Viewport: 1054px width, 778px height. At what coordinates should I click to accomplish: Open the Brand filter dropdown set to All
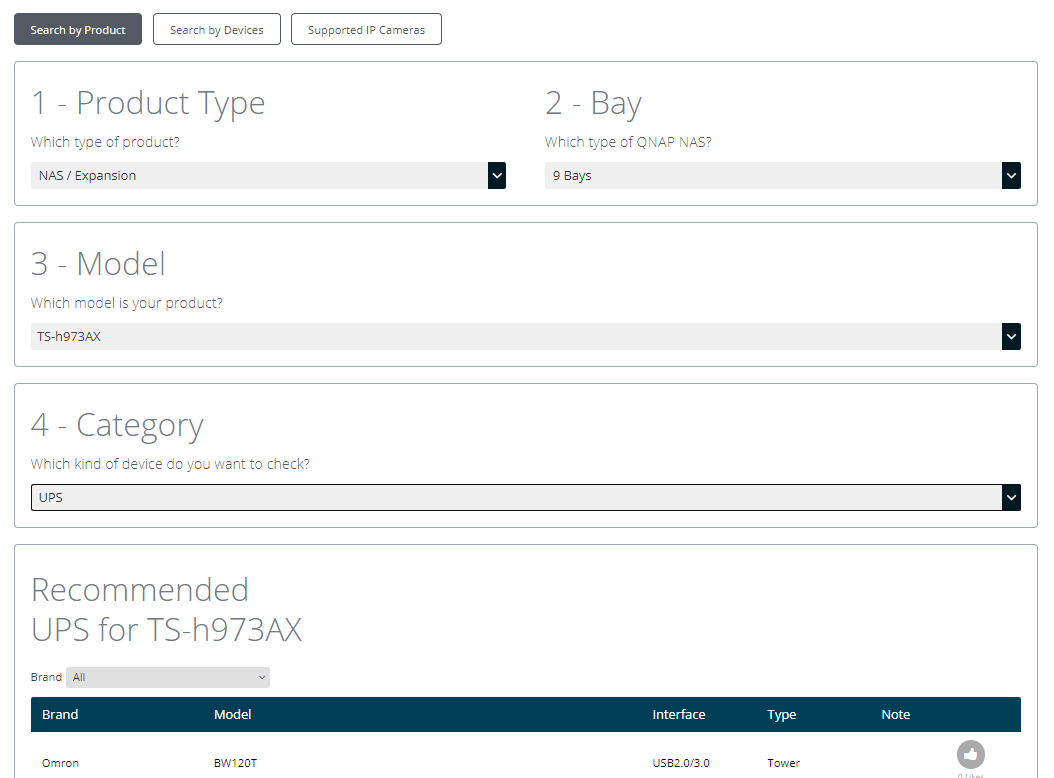(x=168, y=678)
